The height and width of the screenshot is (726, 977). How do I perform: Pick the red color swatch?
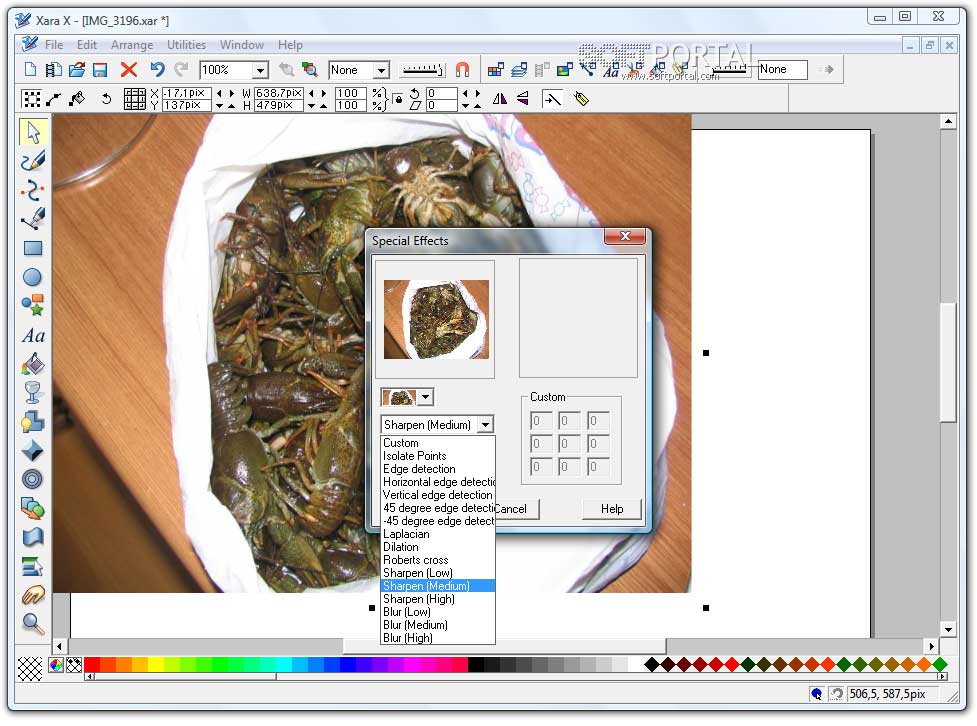point(92,665)
